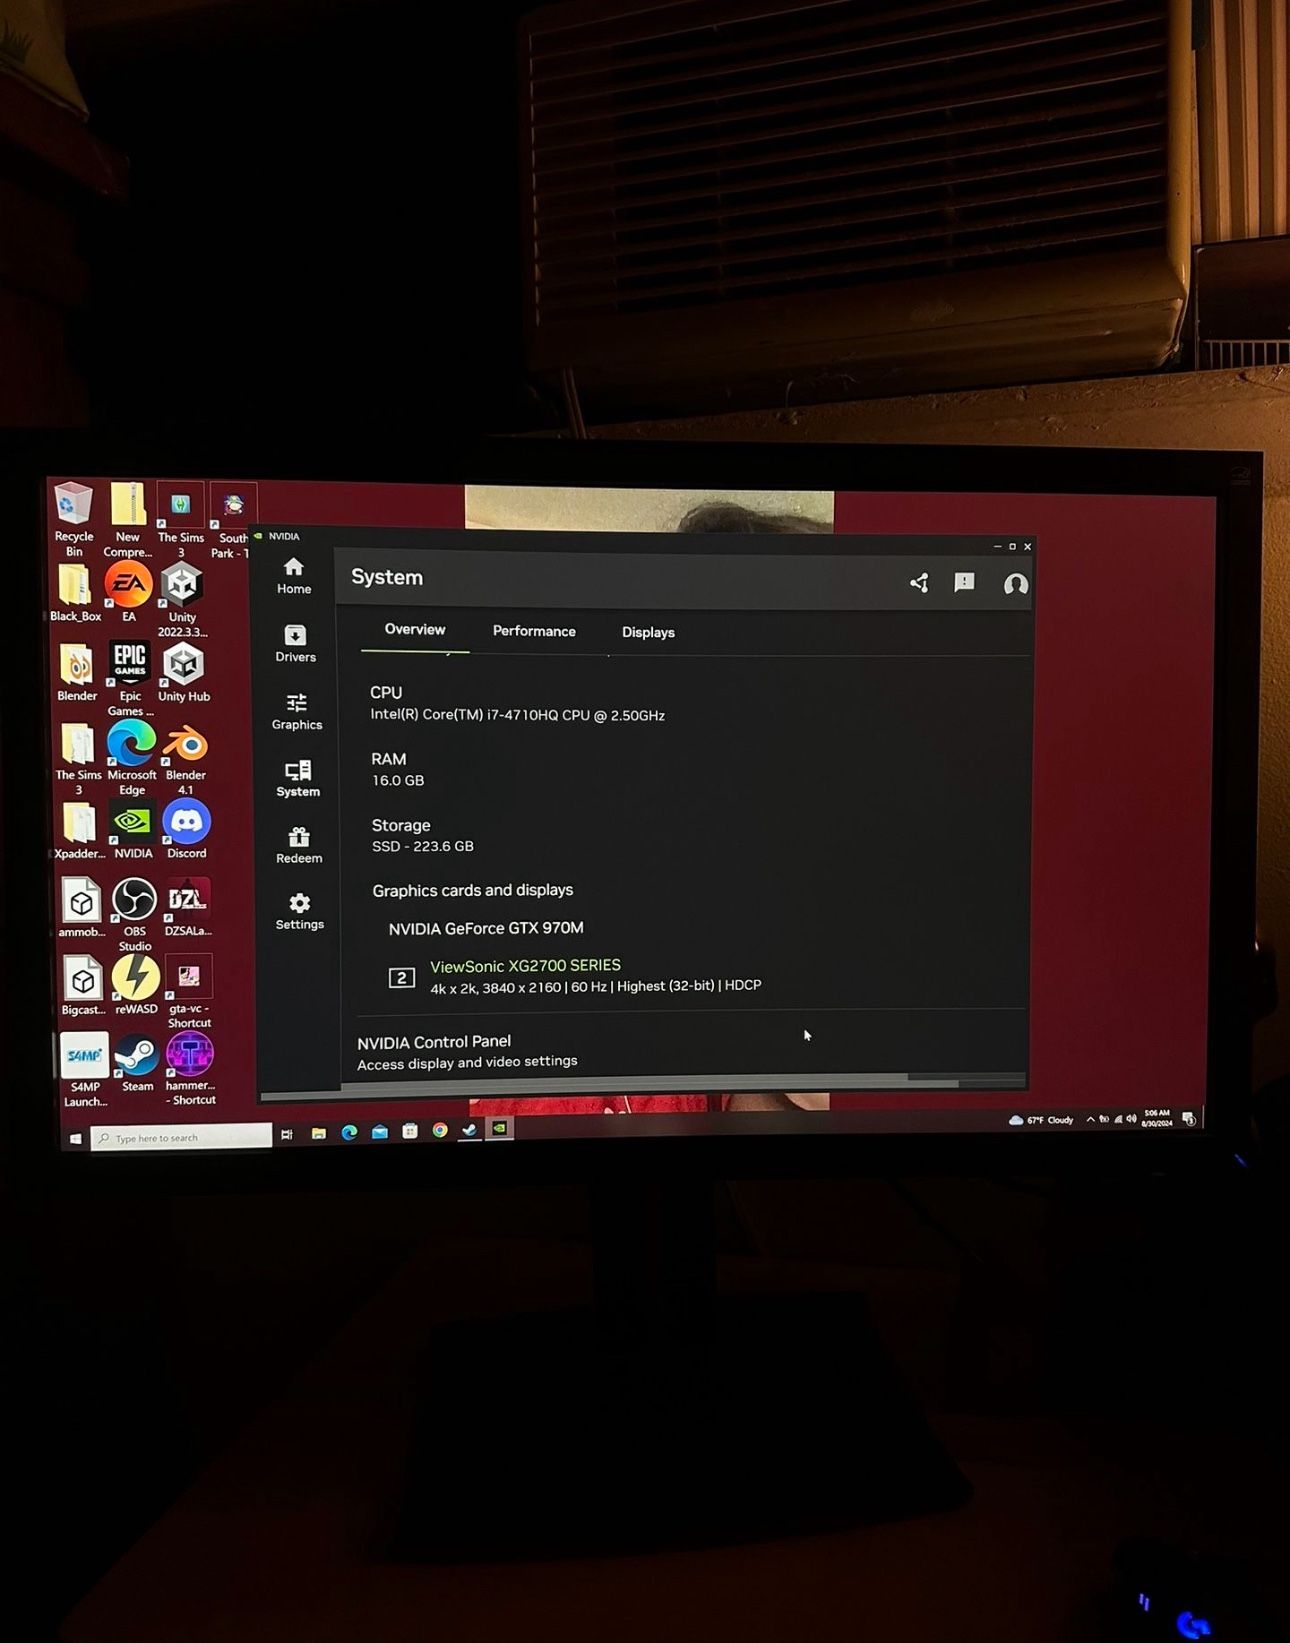The height and width of the screenshot is (1643, 1290).
Task: Click NVIDIA app taskbar button
Action: [499, 1128]
